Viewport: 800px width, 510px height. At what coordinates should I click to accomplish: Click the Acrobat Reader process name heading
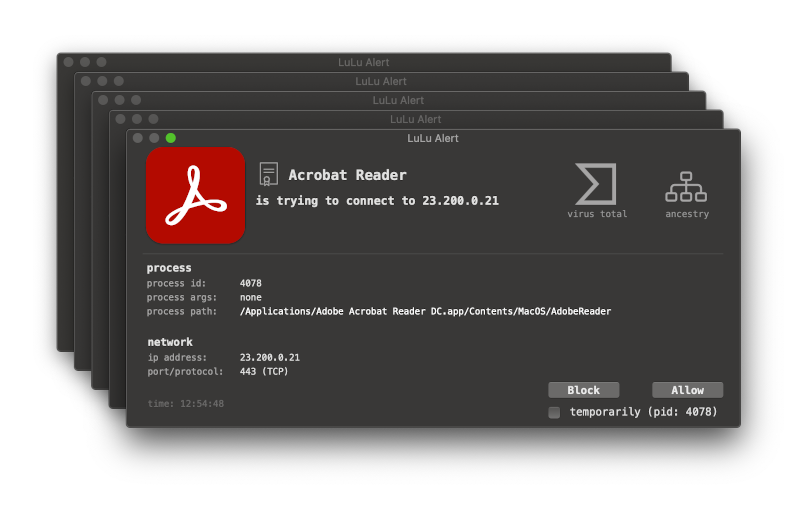pos(347,175)
